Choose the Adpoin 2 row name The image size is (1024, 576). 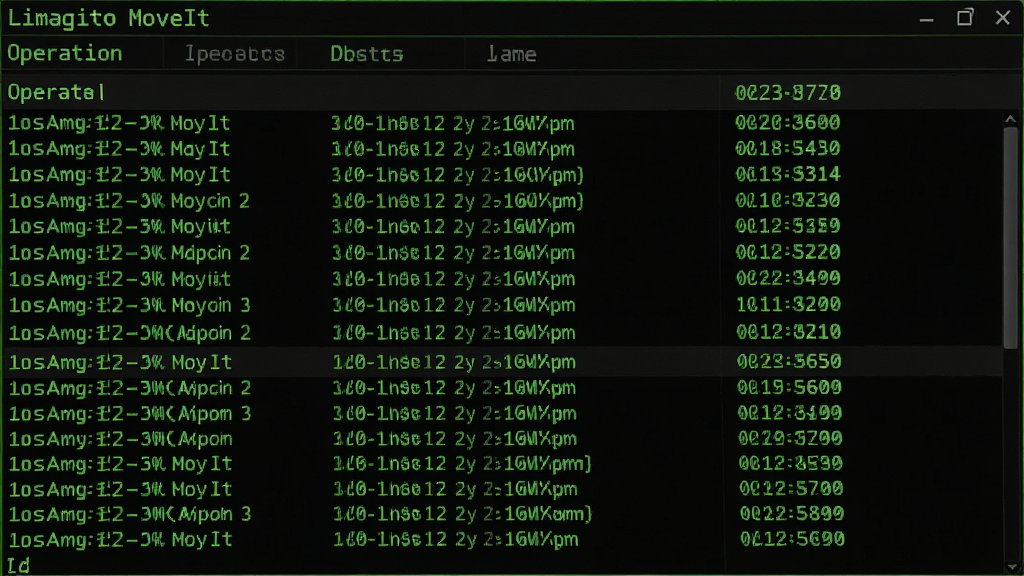213,333
